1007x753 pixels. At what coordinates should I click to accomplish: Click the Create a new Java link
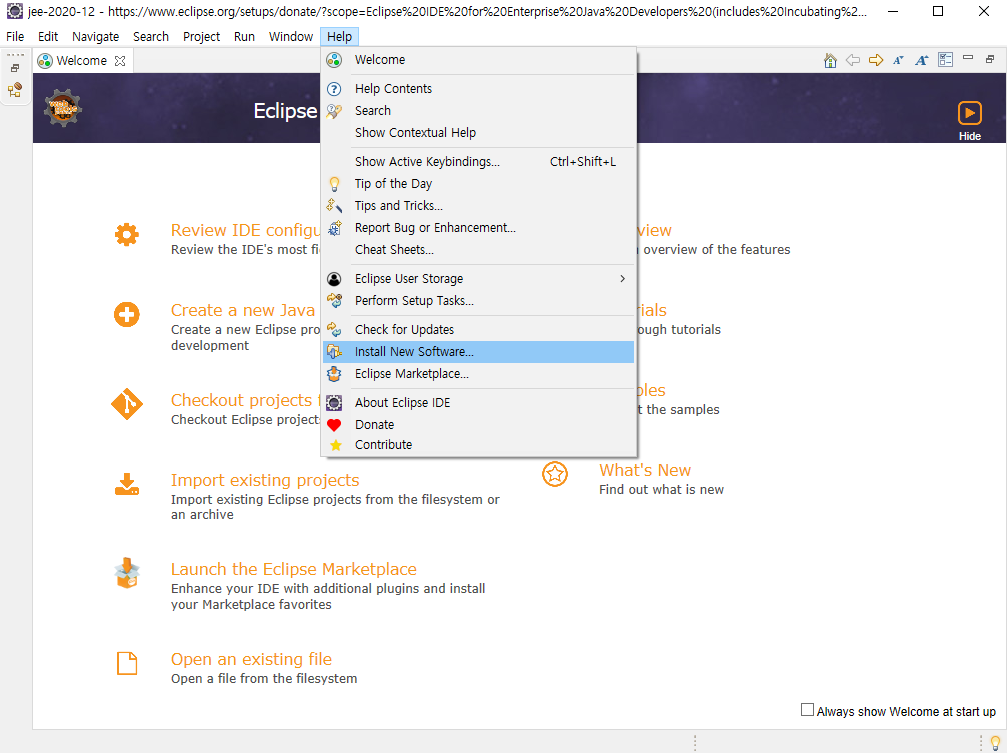[x=243, y=310]
